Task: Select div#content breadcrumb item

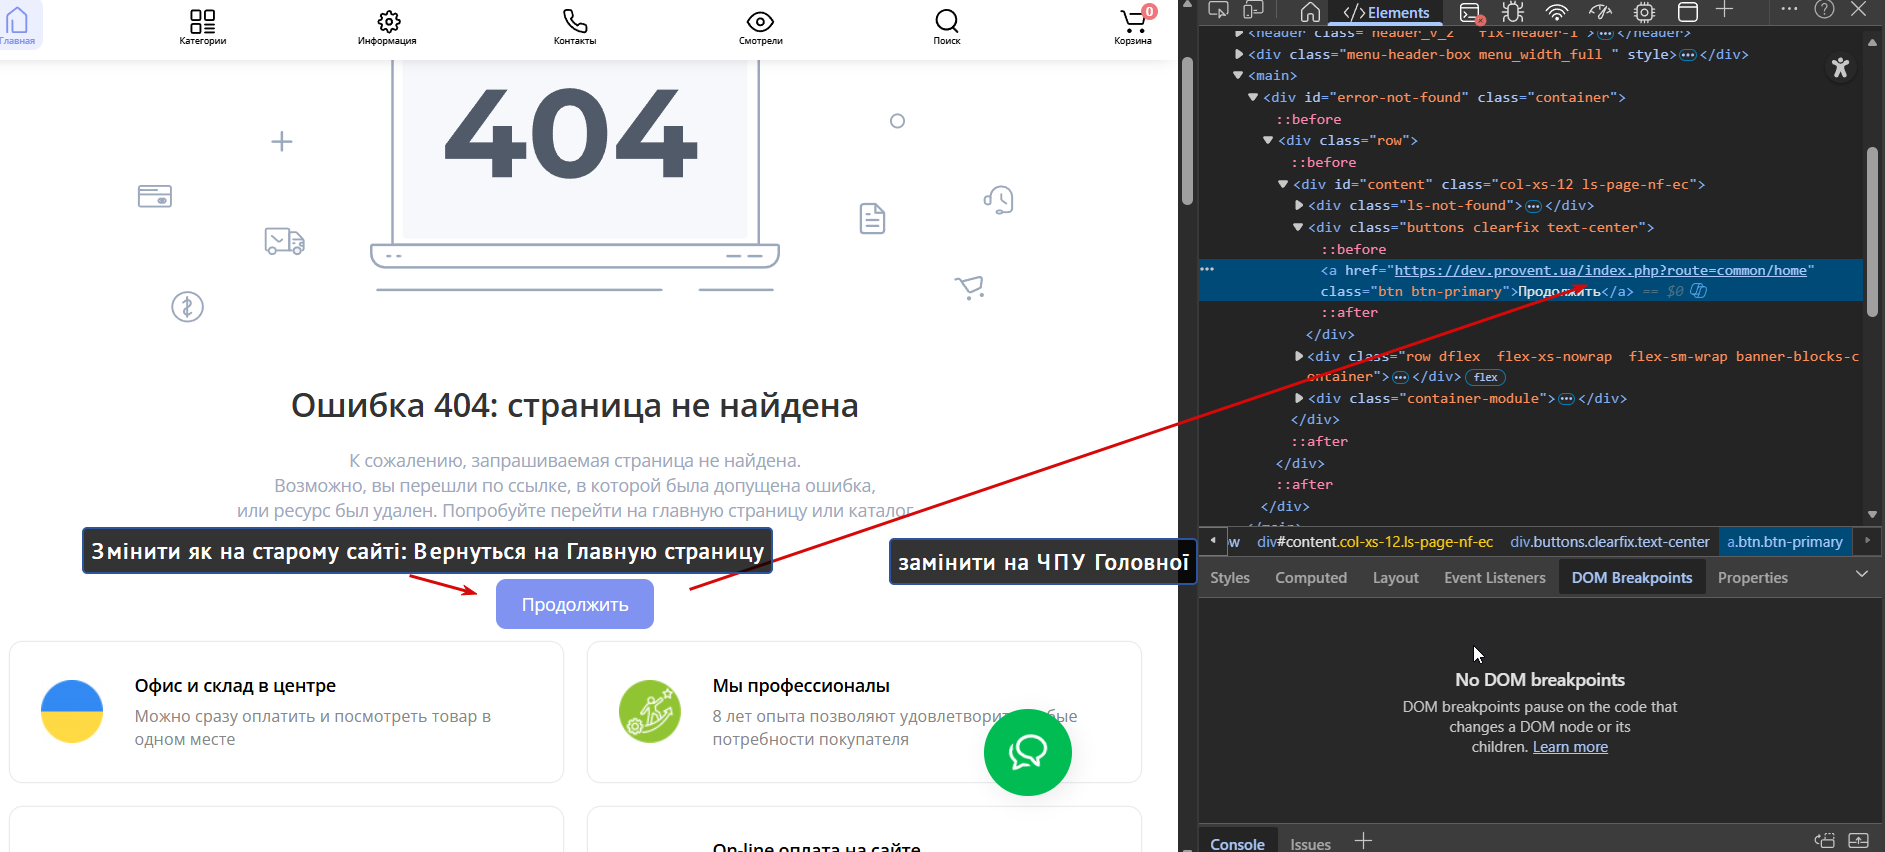Action: (1375, 541)
